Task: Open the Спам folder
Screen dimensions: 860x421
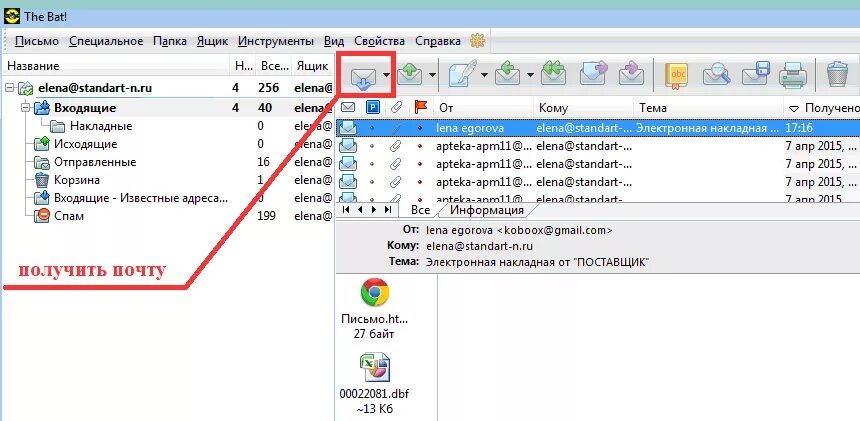Action: (69, 216)
